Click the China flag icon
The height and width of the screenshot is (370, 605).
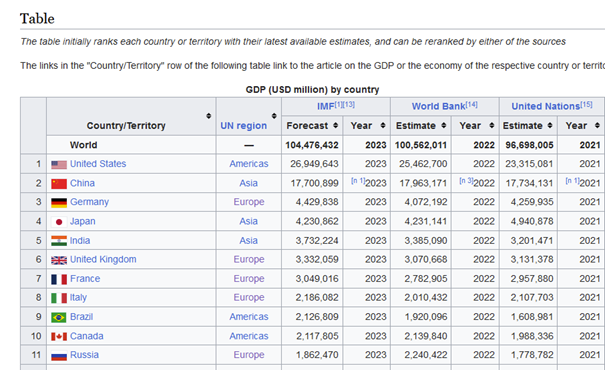[x=59, y=184]
